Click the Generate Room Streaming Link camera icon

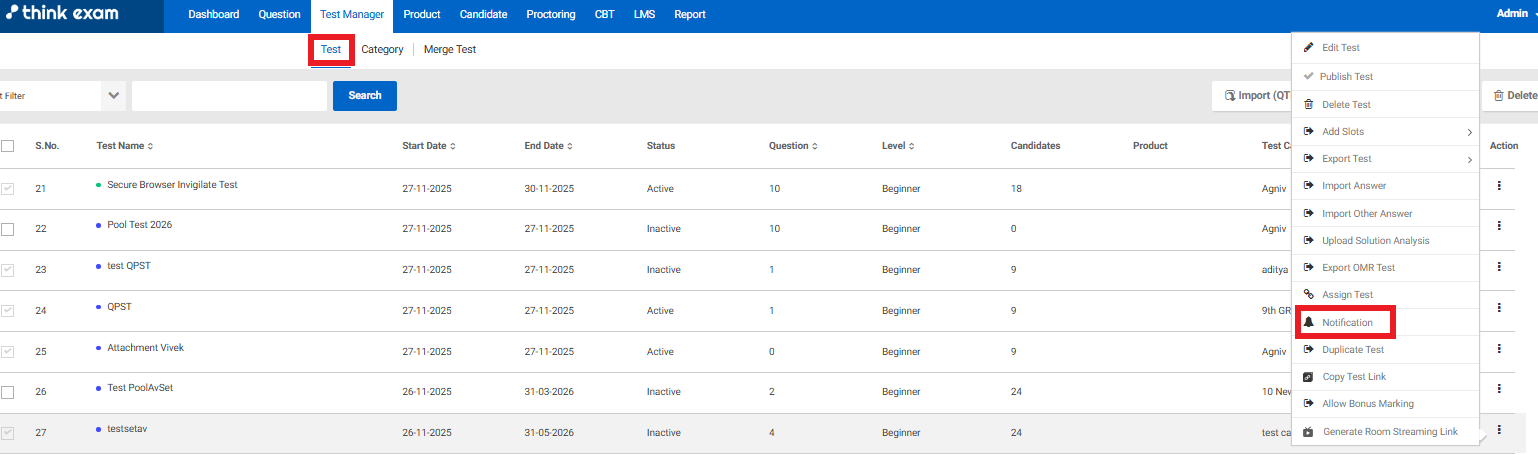[x=1308, y=432]
